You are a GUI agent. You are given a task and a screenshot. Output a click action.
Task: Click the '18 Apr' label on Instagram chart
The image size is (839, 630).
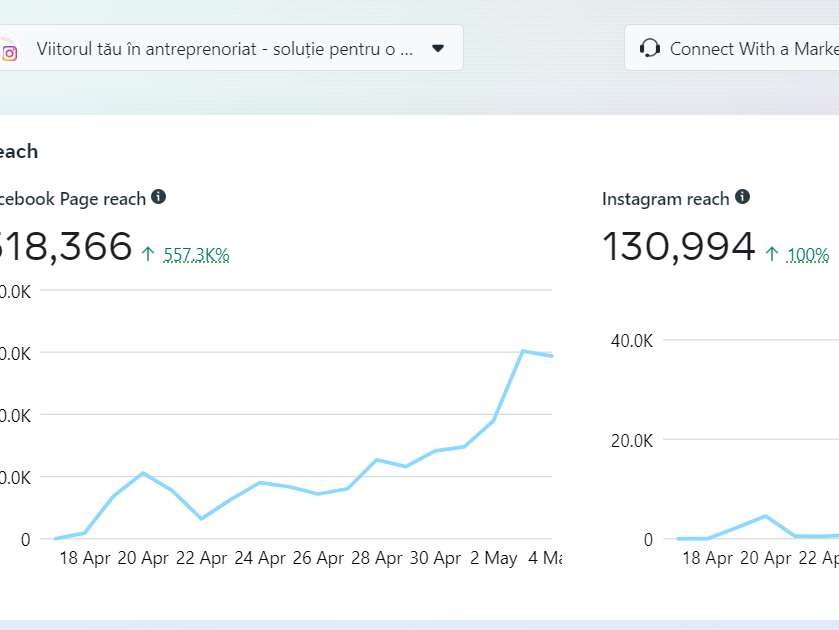pos(707,558)
